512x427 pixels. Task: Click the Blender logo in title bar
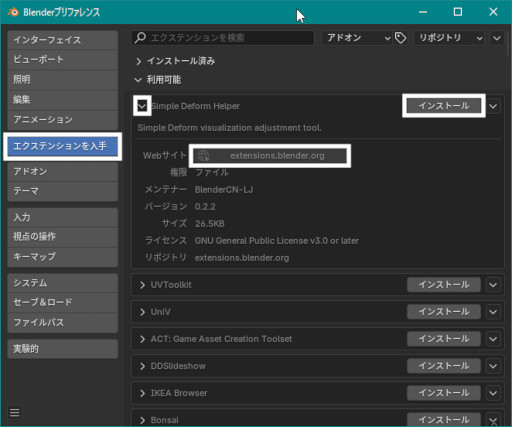(x=13, y=12)
